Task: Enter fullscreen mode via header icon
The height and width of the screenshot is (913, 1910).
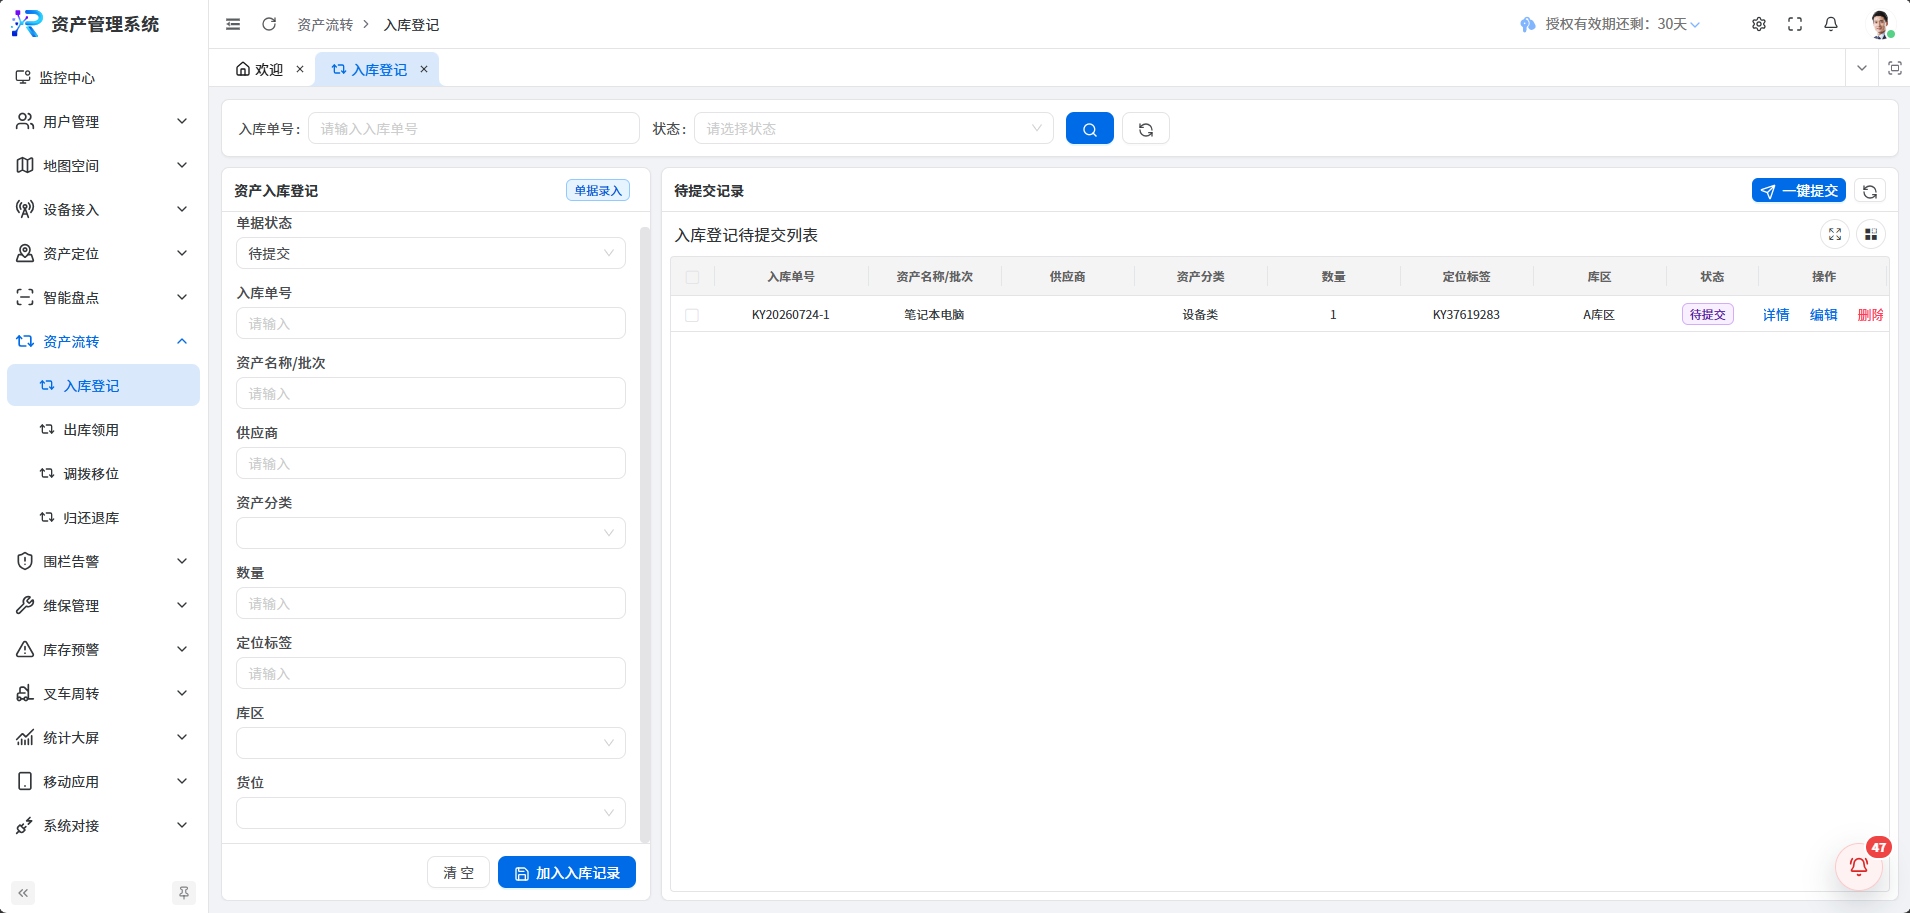Action: pos(1795,24)
